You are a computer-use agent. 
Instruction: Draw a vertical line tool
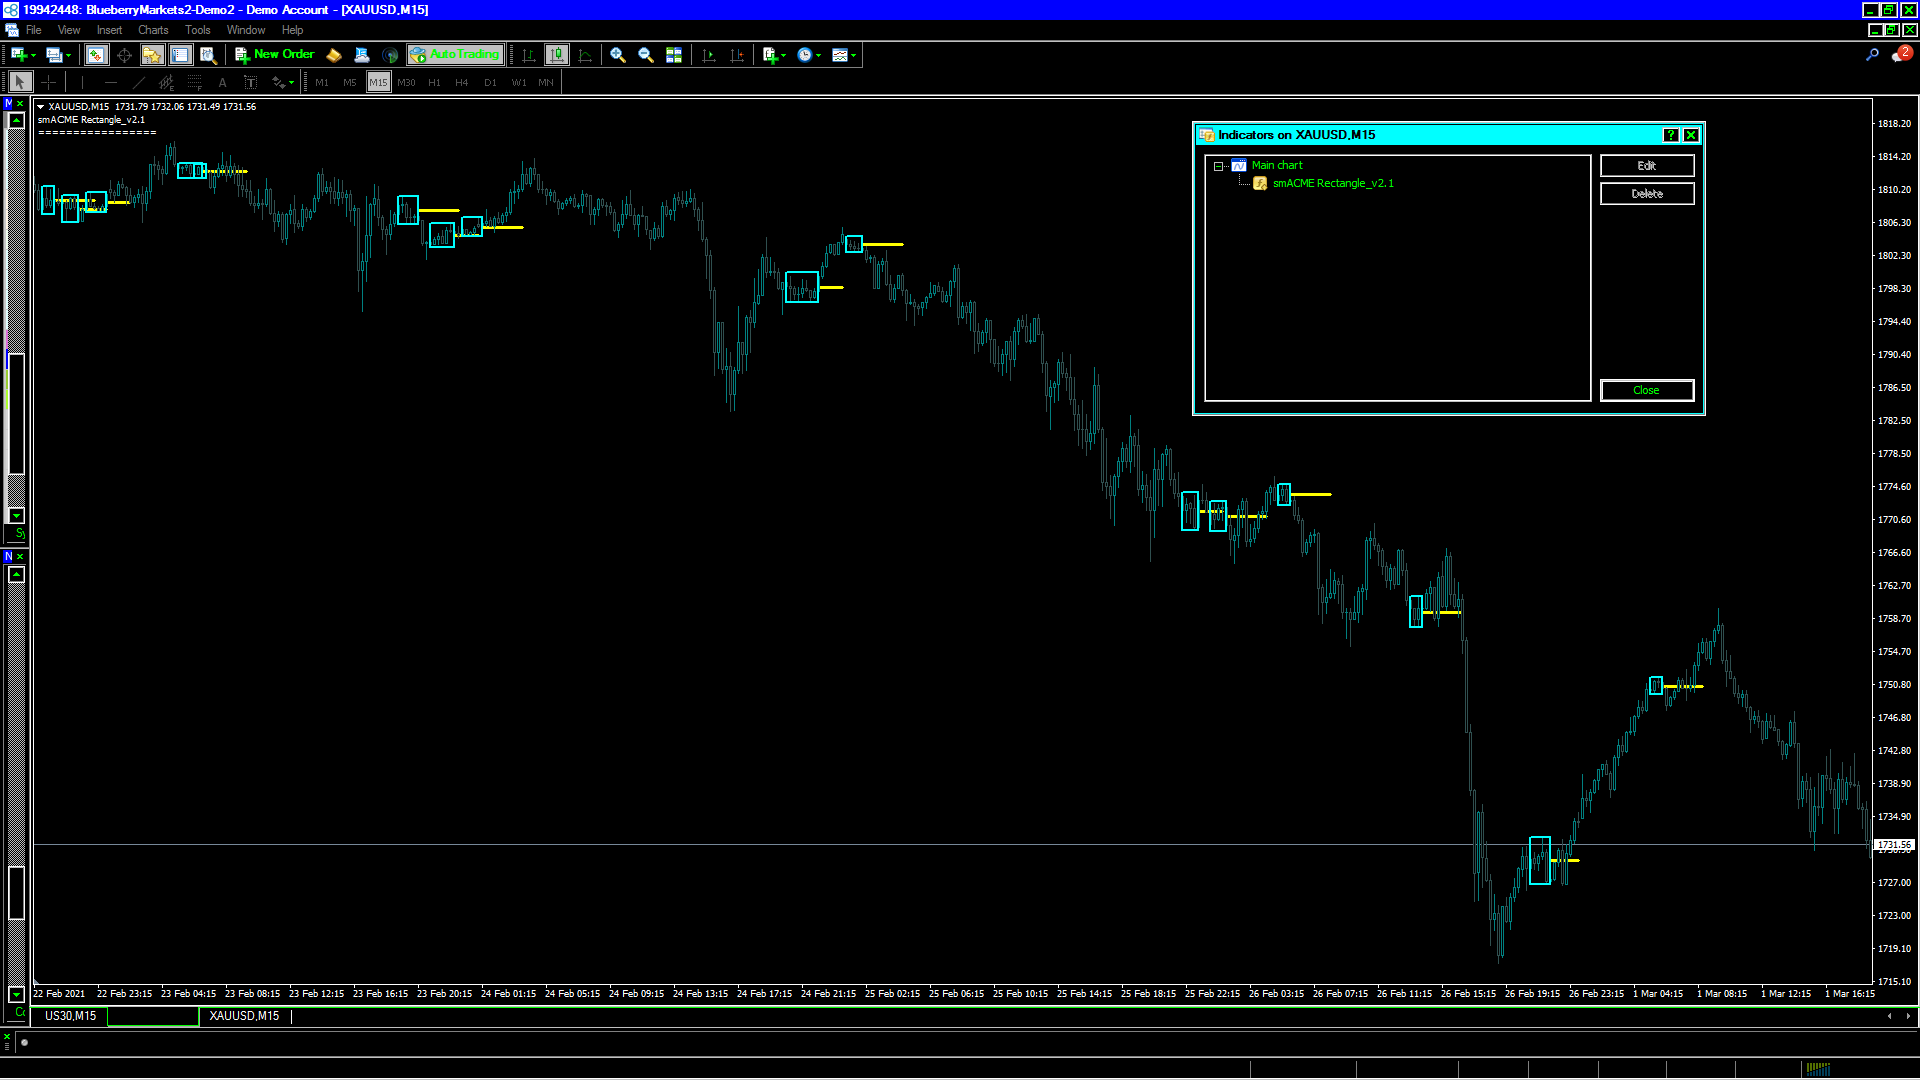click(x=82, y=82)
